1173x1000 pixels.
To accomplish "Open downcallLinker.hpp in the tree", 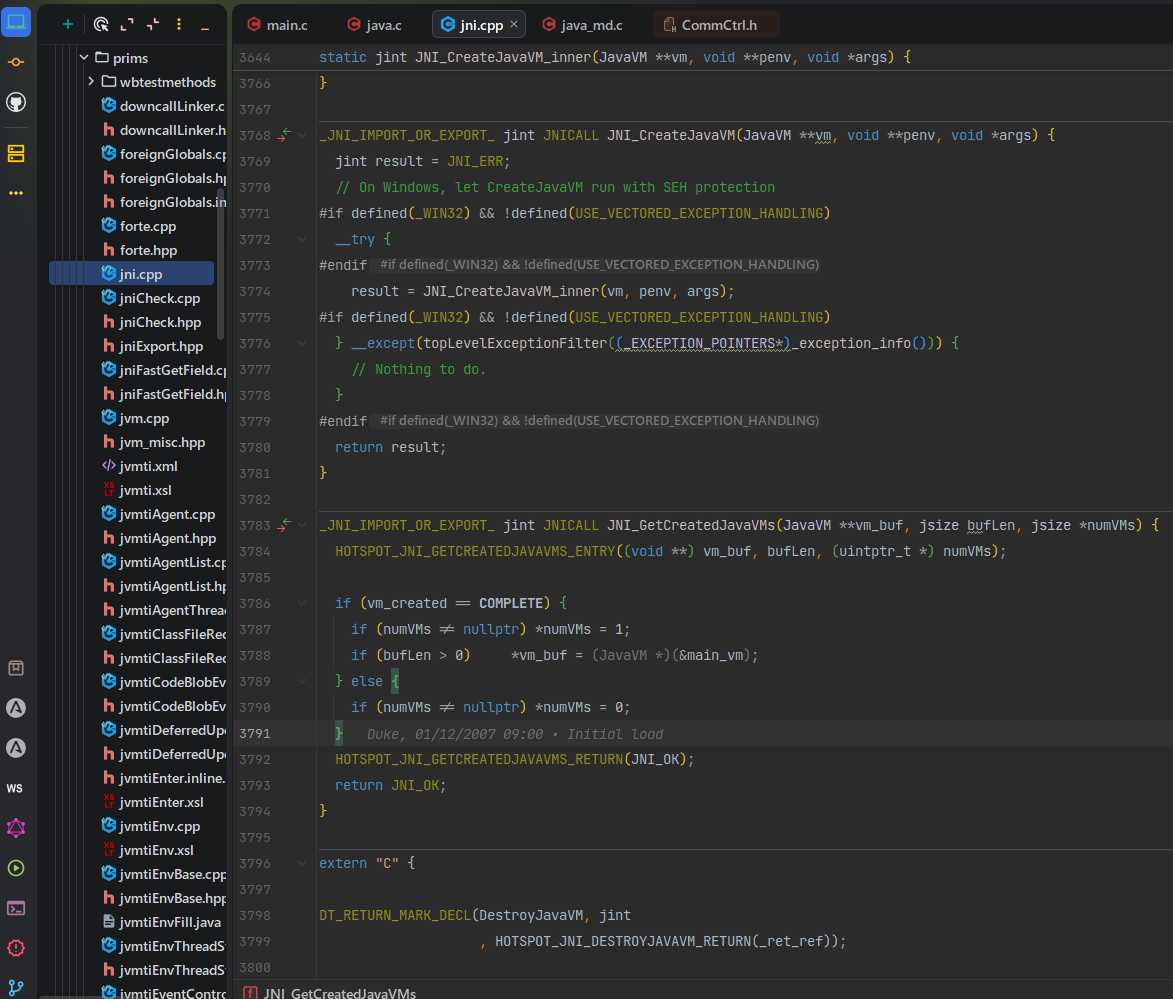I will (162, 130).
